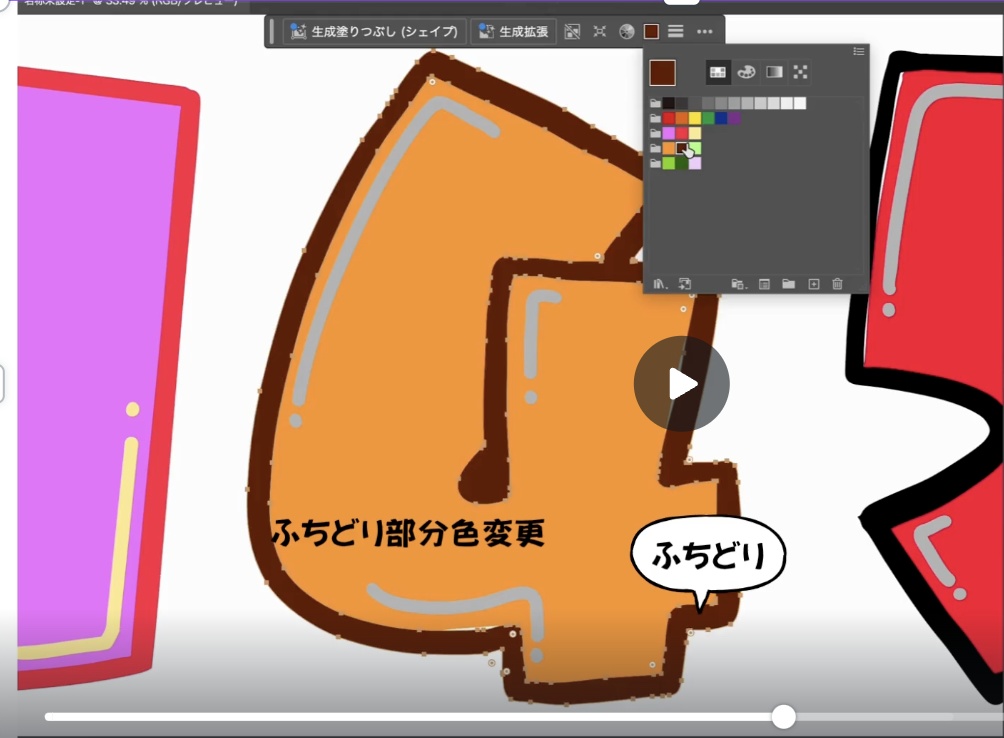Viewport: 1004px width, 738px height.
Task: Click the 生成塗りつぶし (シェイプ) button
Action: (373, 31)
